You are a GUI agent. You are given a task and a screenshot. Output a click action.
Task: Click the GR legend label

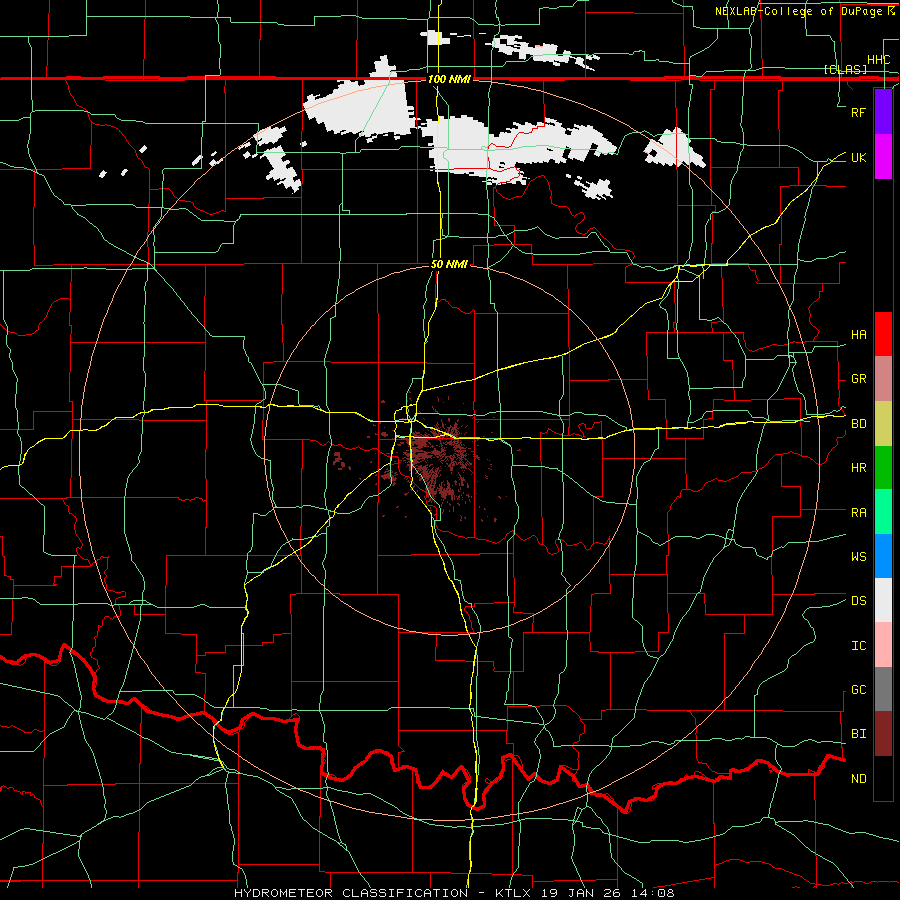858,379
